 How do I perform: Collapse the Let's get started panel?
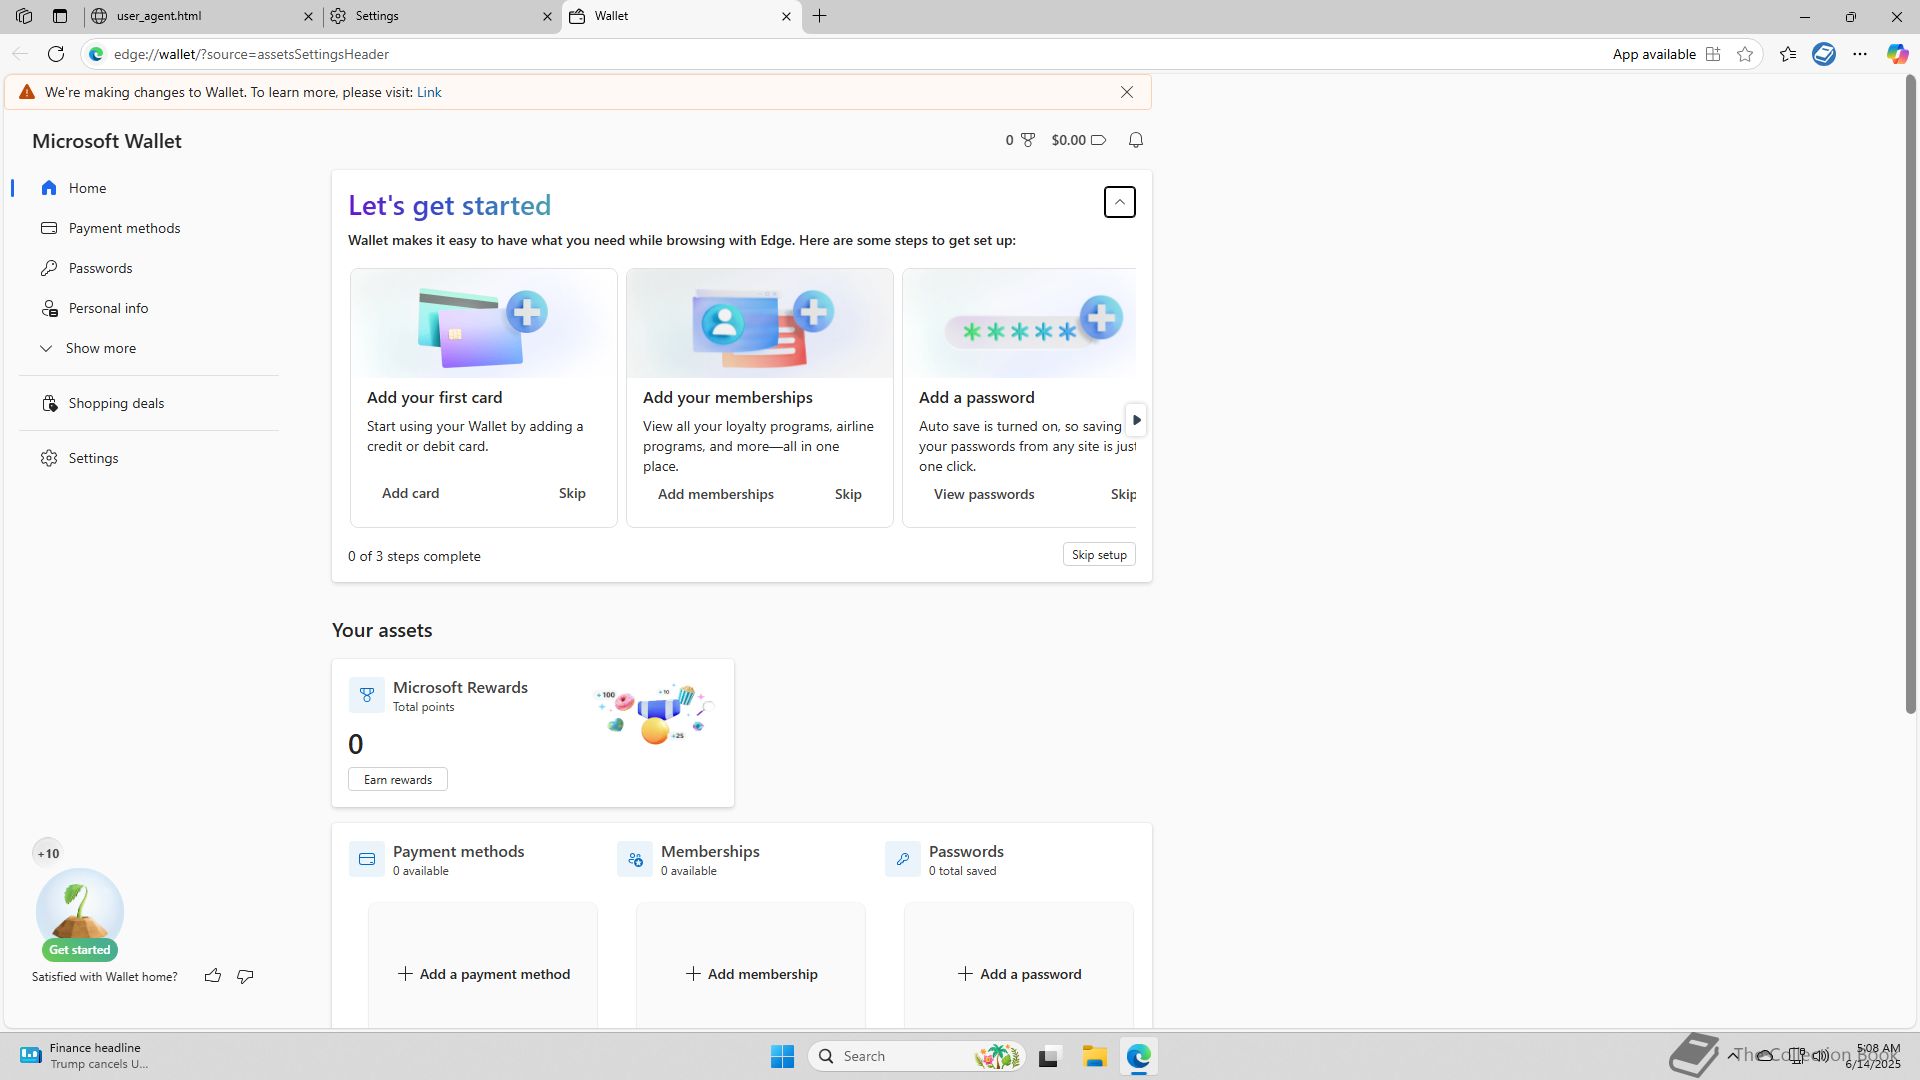point(1119,202)
